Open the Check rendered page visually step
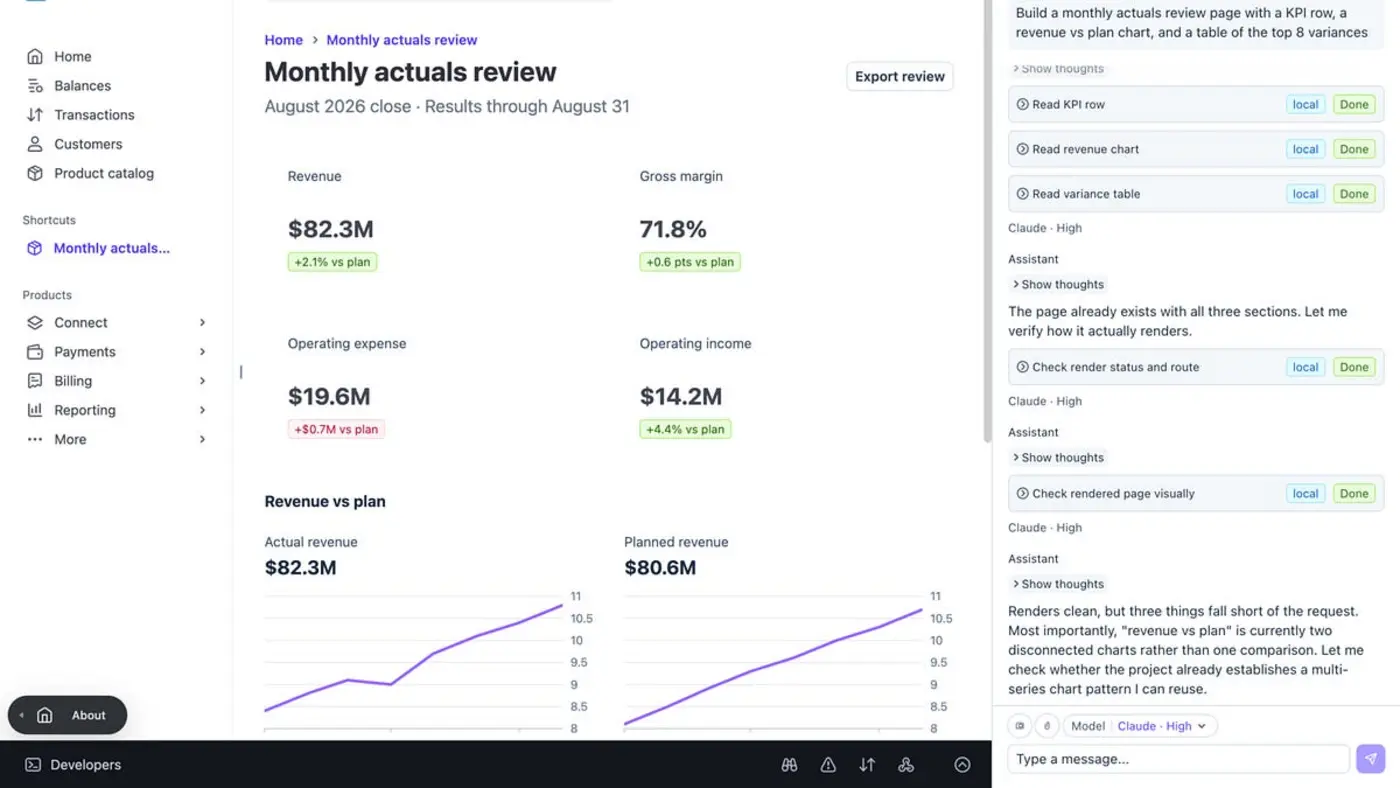Screen dimensions: 1400x788 click(1196, 493)
